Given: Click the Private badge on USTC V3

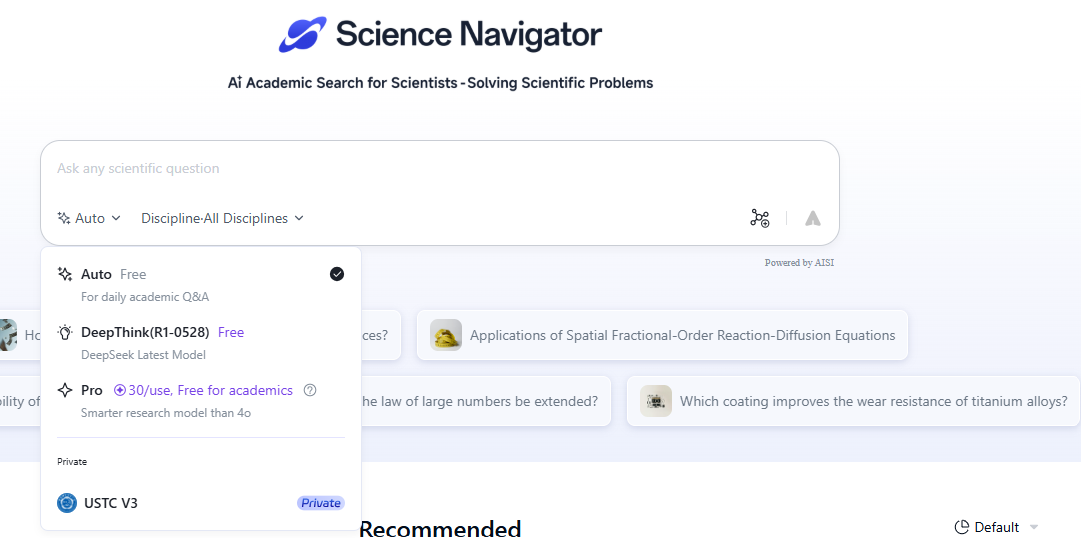Looking at the screenshot, I should coord(321,503).
